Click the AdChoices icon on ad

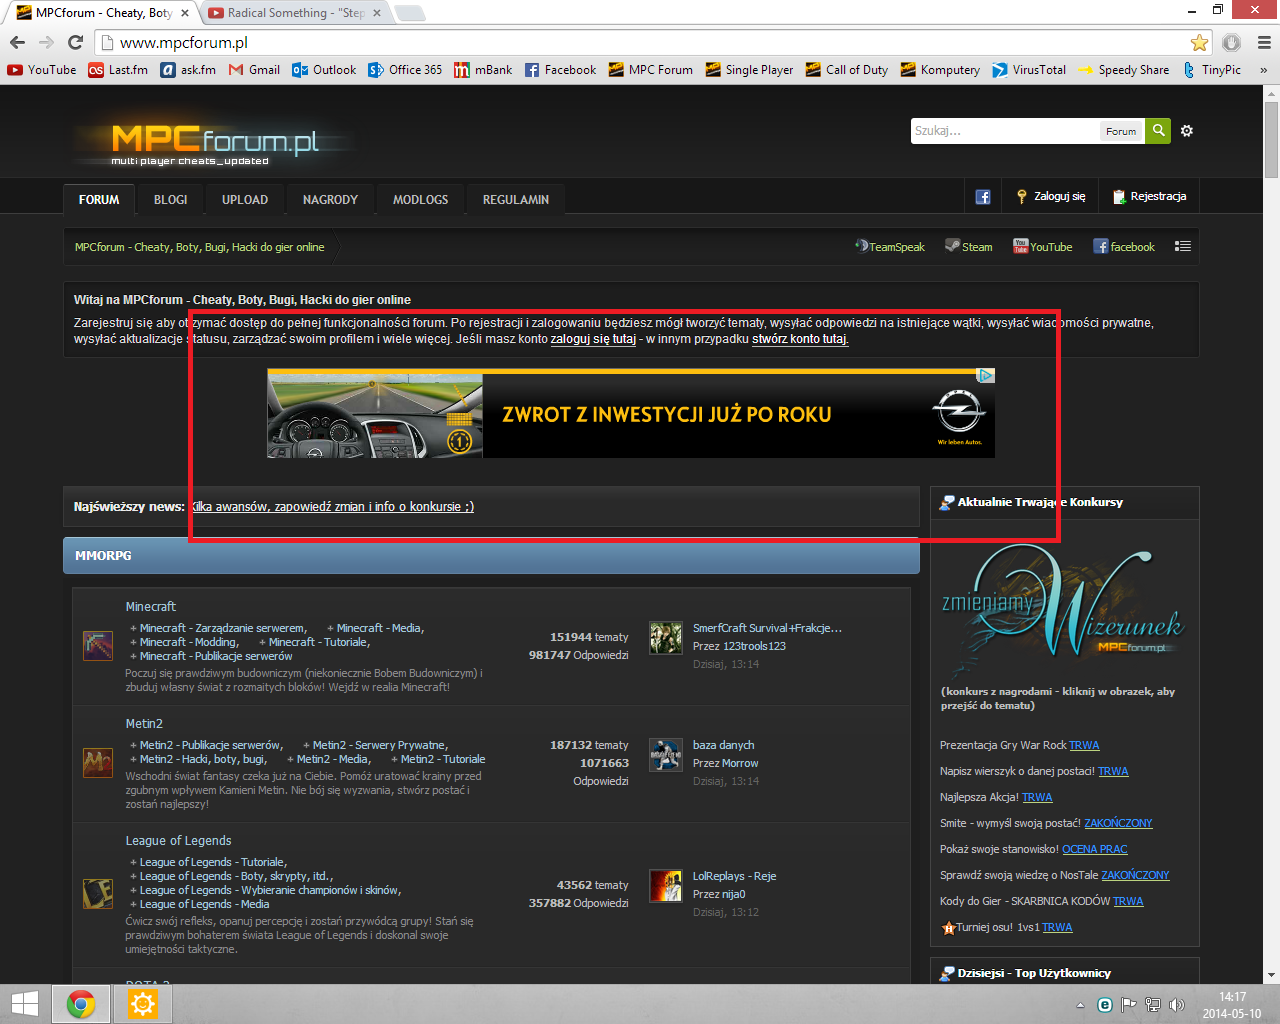pos(986,376)
